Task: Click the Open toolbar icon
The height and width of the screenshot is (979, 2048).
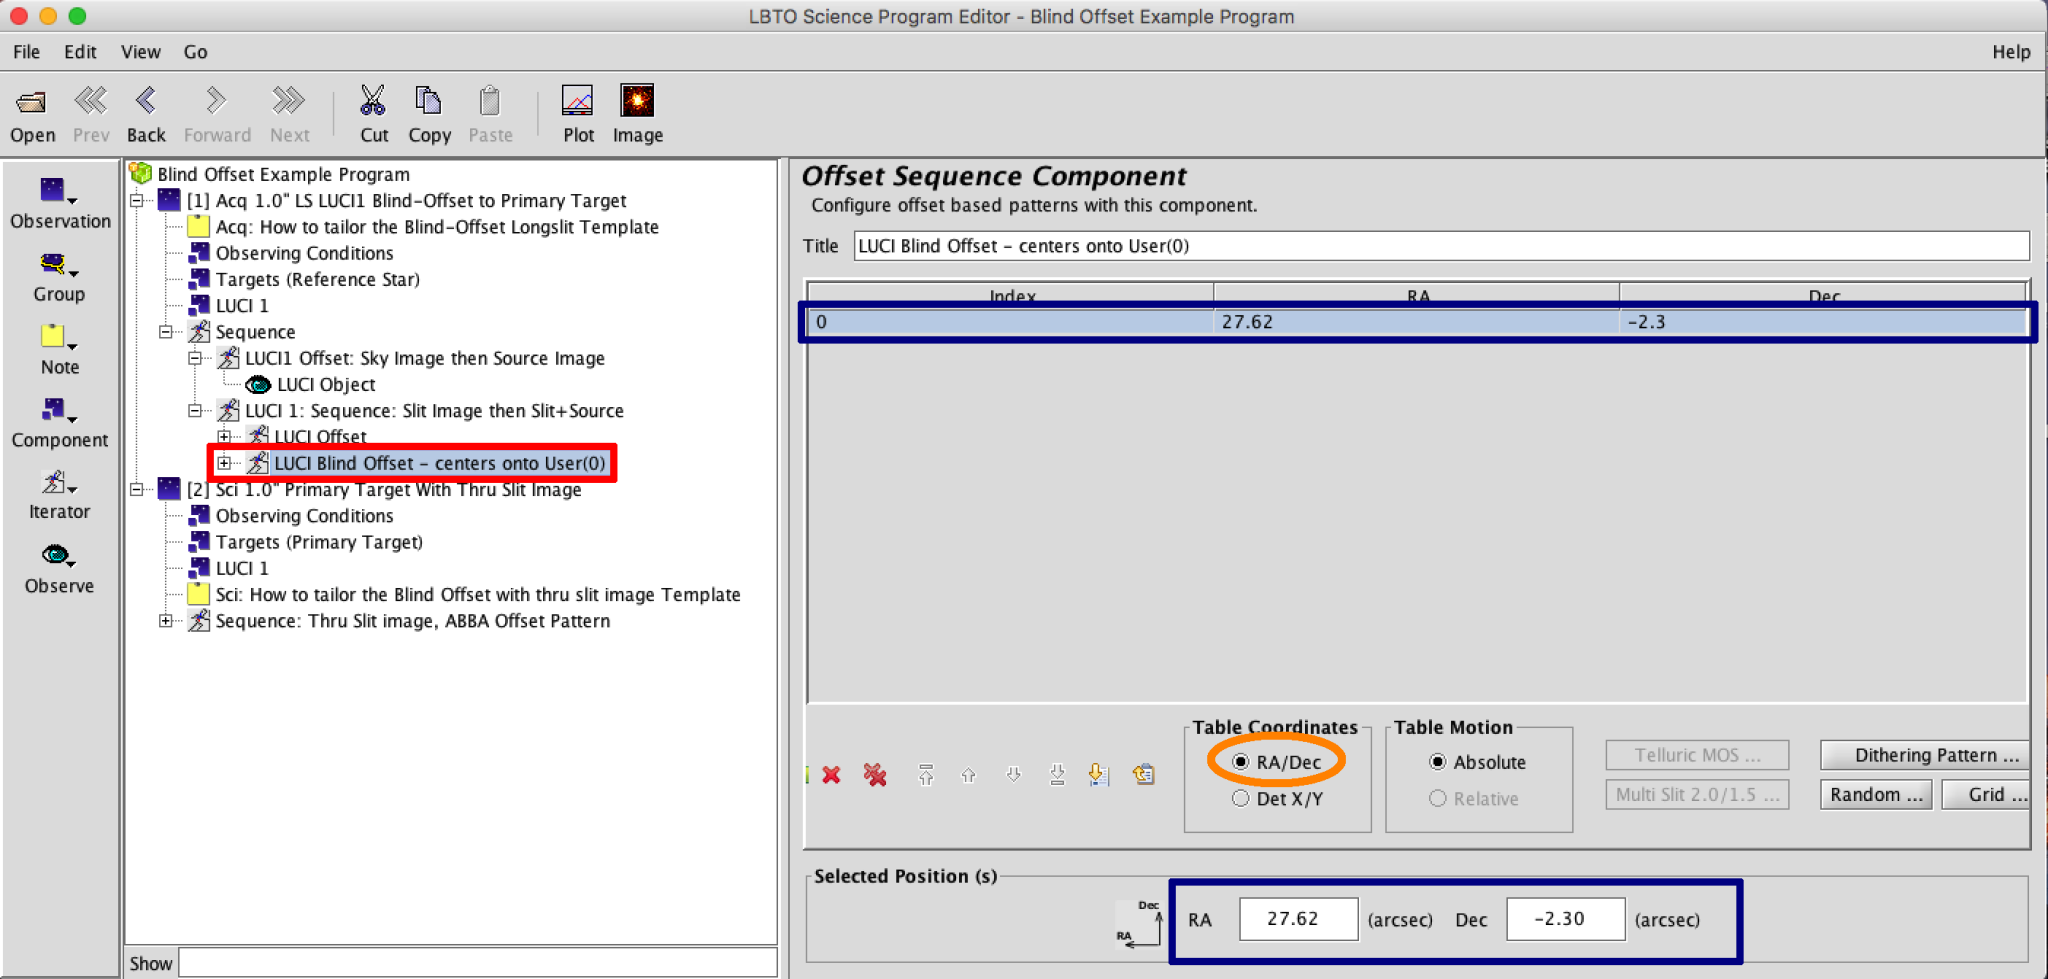Action: tap(32, 102)
